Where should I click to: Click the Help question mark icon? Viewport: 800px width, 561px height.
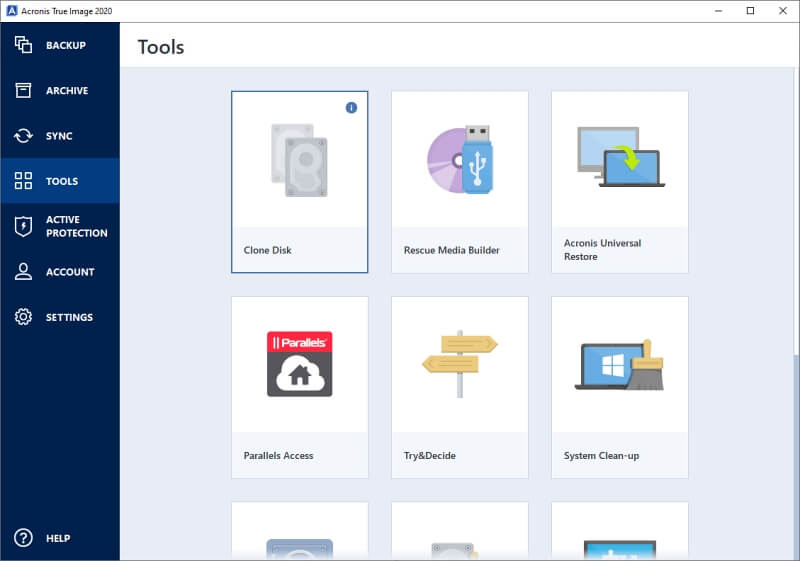(x=23, y=538)
